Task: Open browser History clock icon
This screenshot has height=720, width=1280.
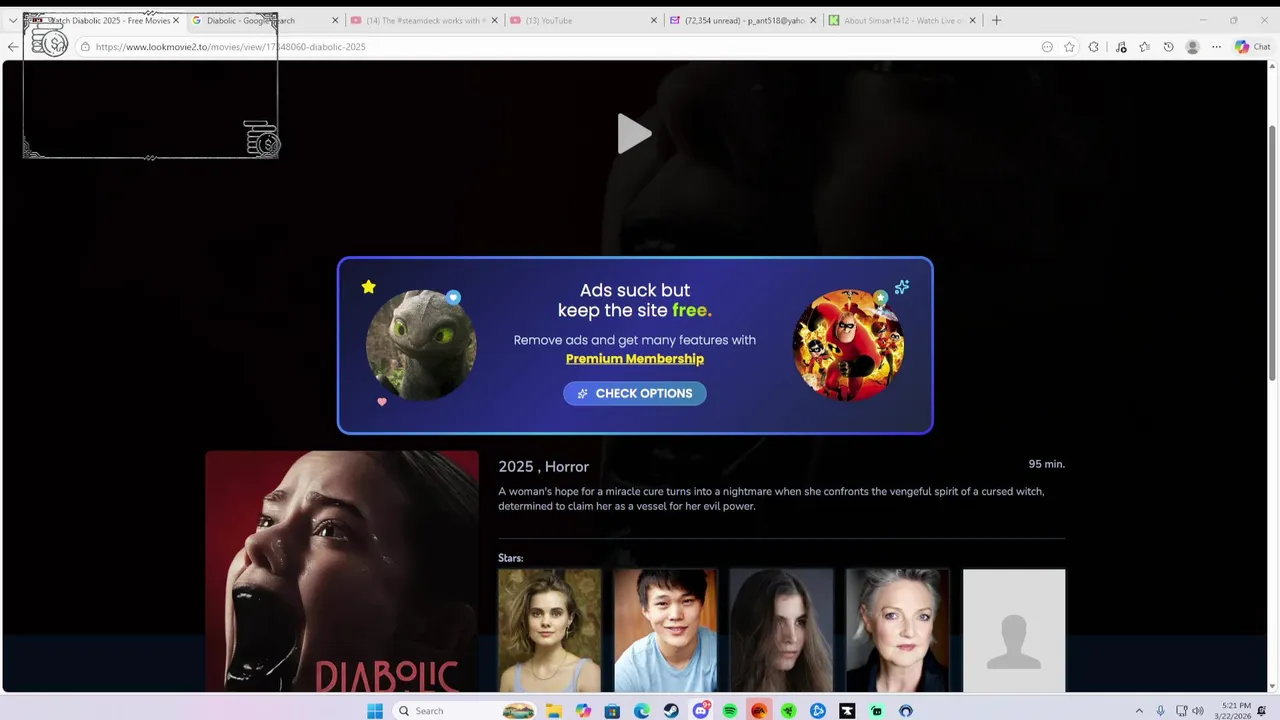Action: (1168, 47)
